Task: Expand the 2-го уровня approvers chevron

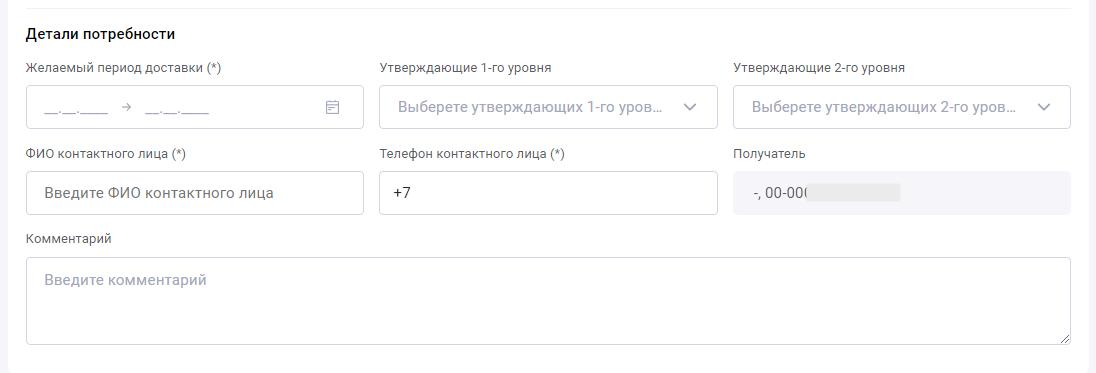Action: point(1044,108)
